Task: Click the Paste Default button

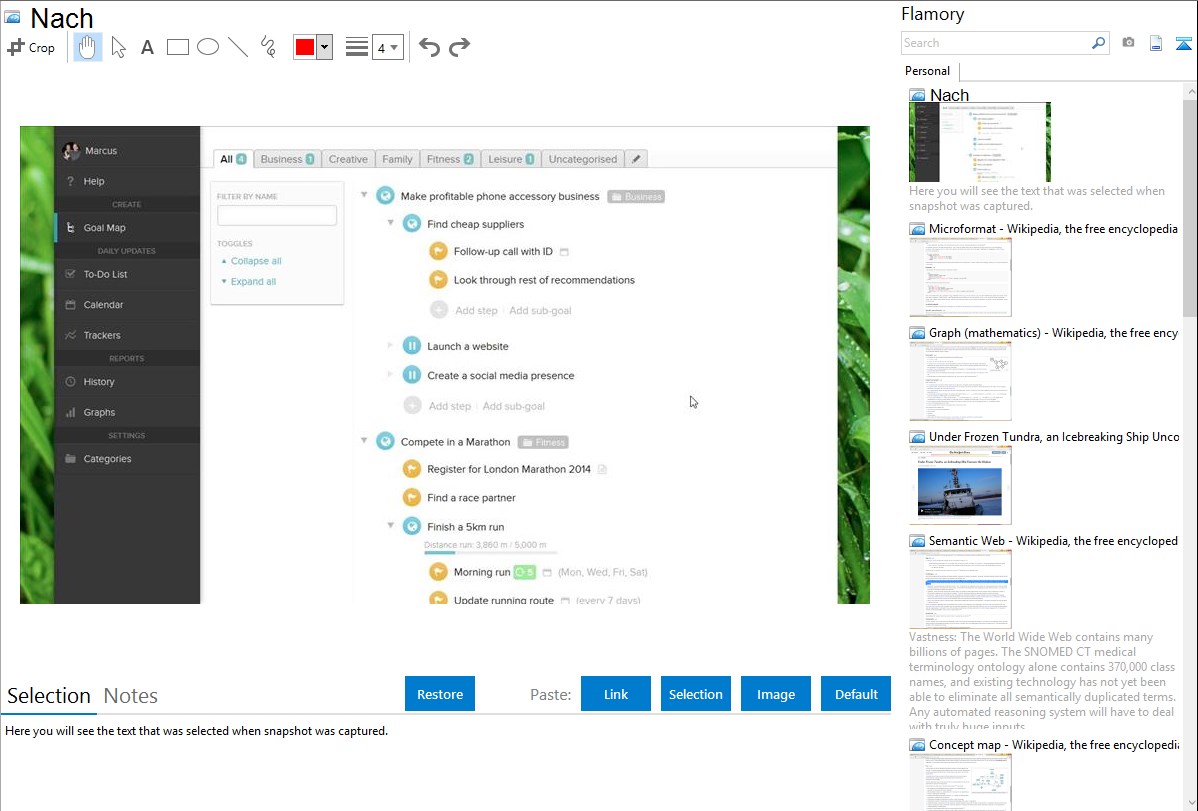Action: tap(856, 694)
